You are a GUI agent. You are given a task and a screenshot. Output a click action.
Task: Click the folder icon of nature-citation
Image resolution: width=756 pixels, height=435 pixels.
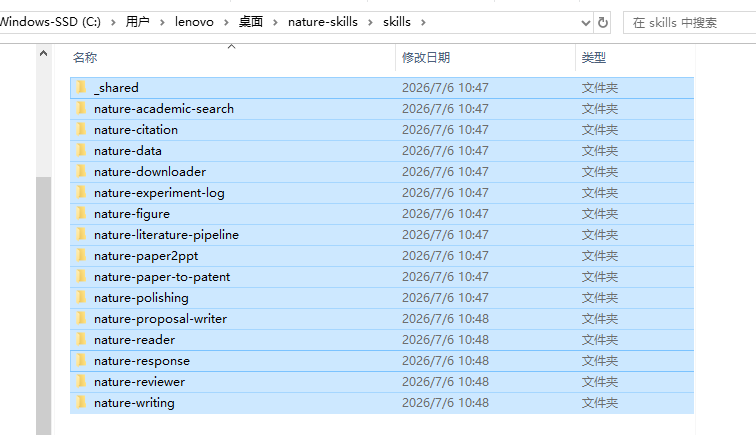pos(81,129)
